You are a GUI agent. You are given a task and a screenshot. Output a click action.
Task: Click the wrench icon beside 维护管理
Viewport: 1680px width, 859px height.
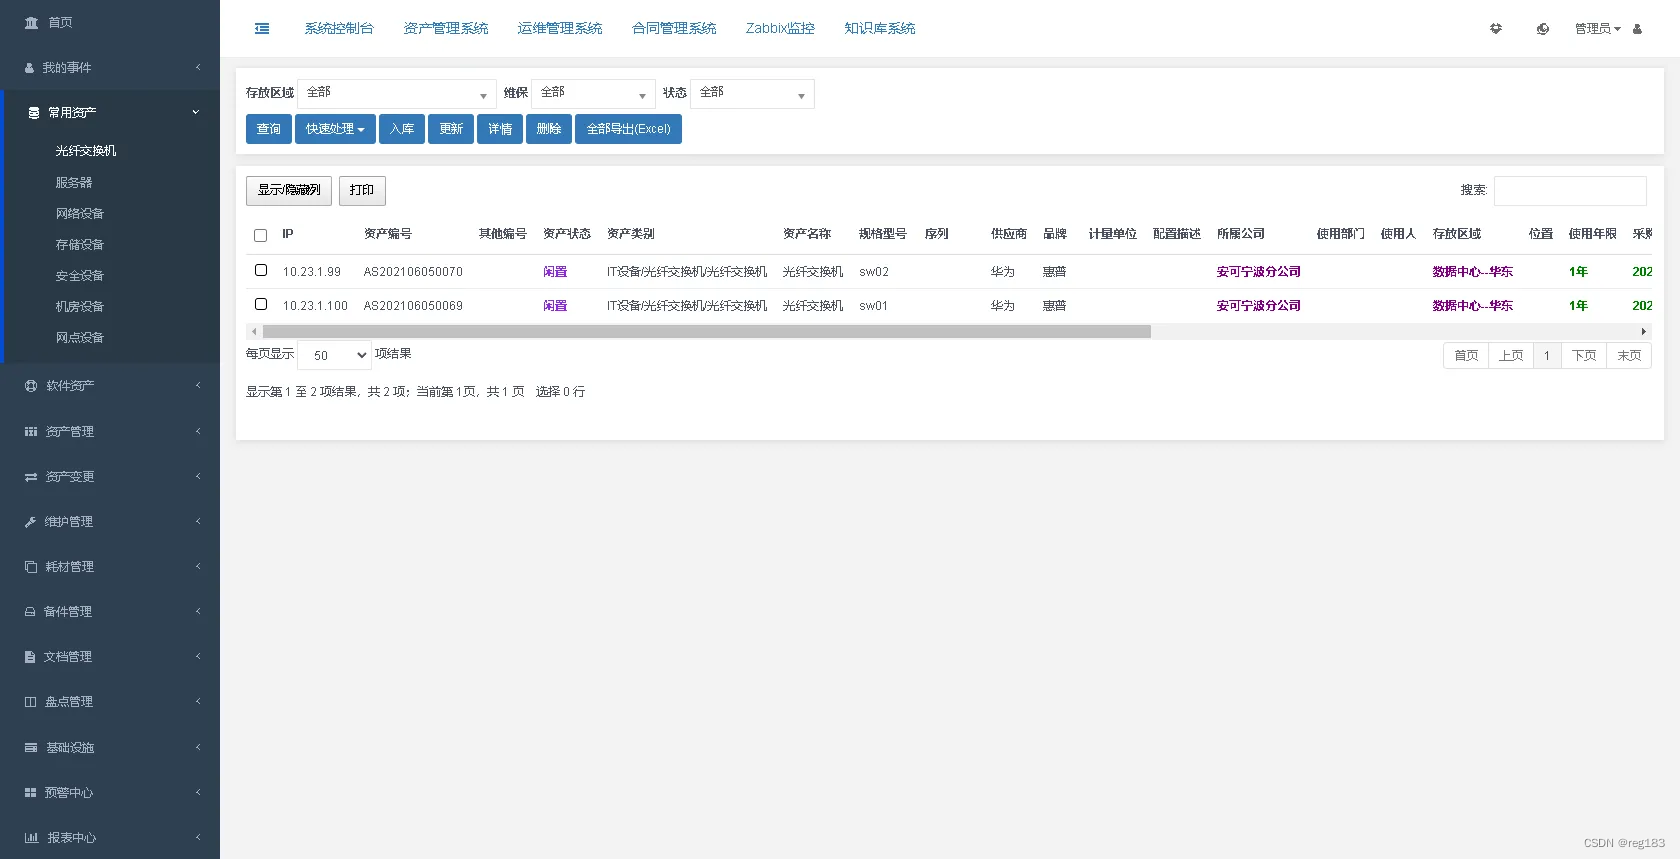coord(30,522)
